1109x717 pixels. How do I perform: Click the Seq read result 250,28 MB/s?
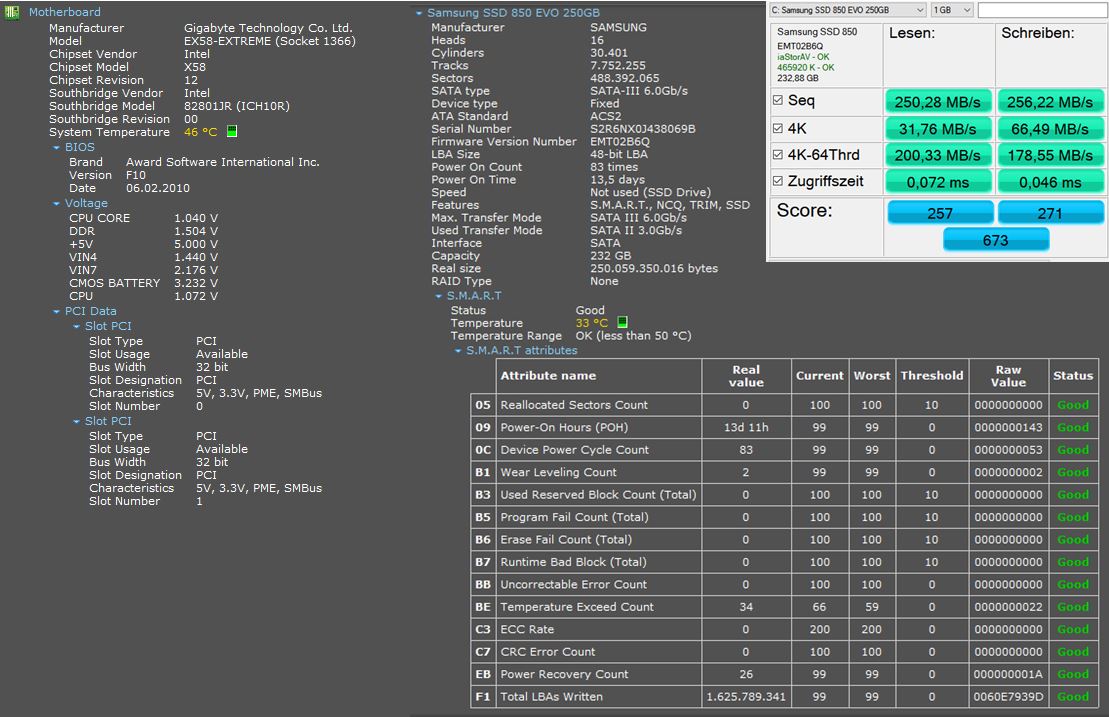(x=937, y=102)
